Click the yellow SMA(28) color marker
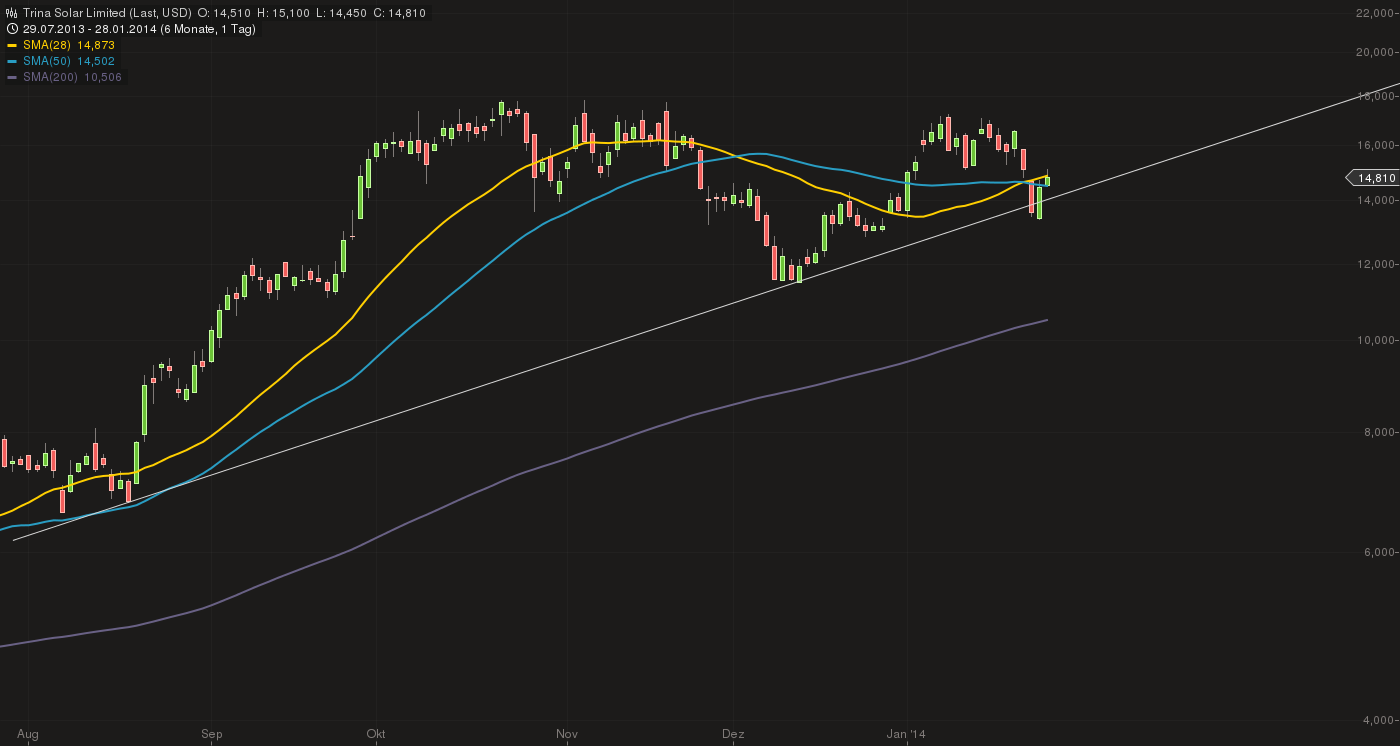 12,45
